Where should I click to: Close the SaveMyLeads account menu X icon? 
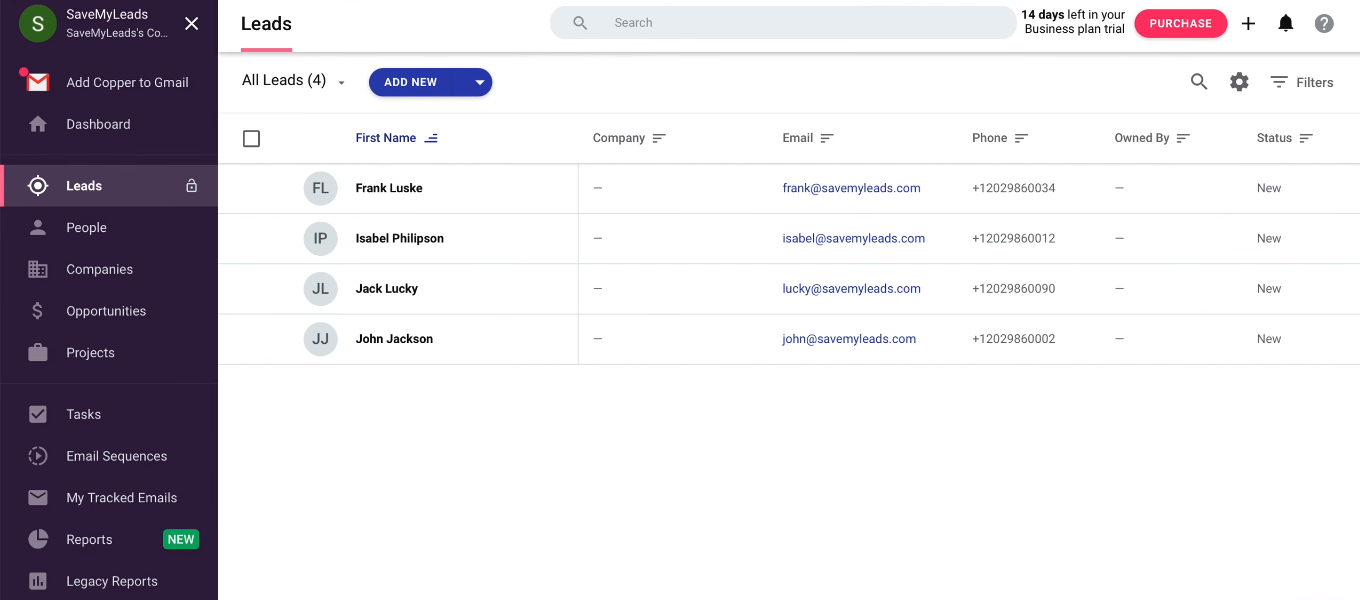(x=192, y=23)
